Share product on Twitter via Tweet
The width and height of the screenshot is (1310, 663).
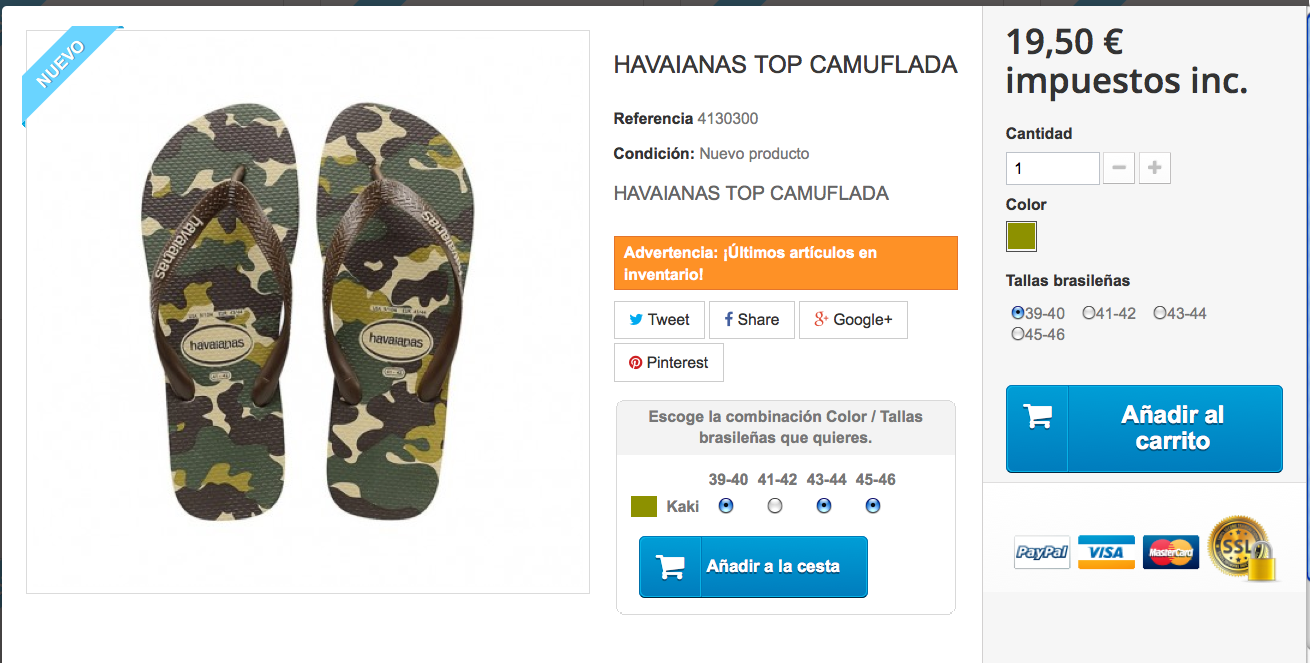[x=659, y=320]
